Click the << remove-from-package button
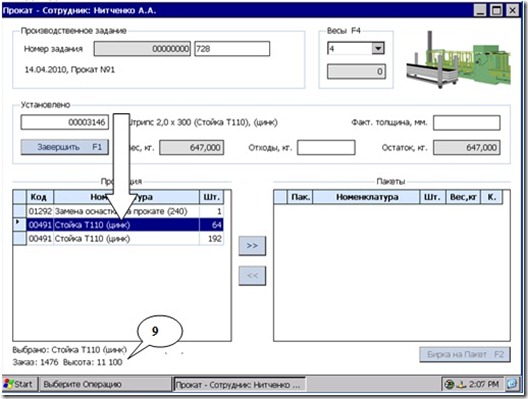 [252, 276]
